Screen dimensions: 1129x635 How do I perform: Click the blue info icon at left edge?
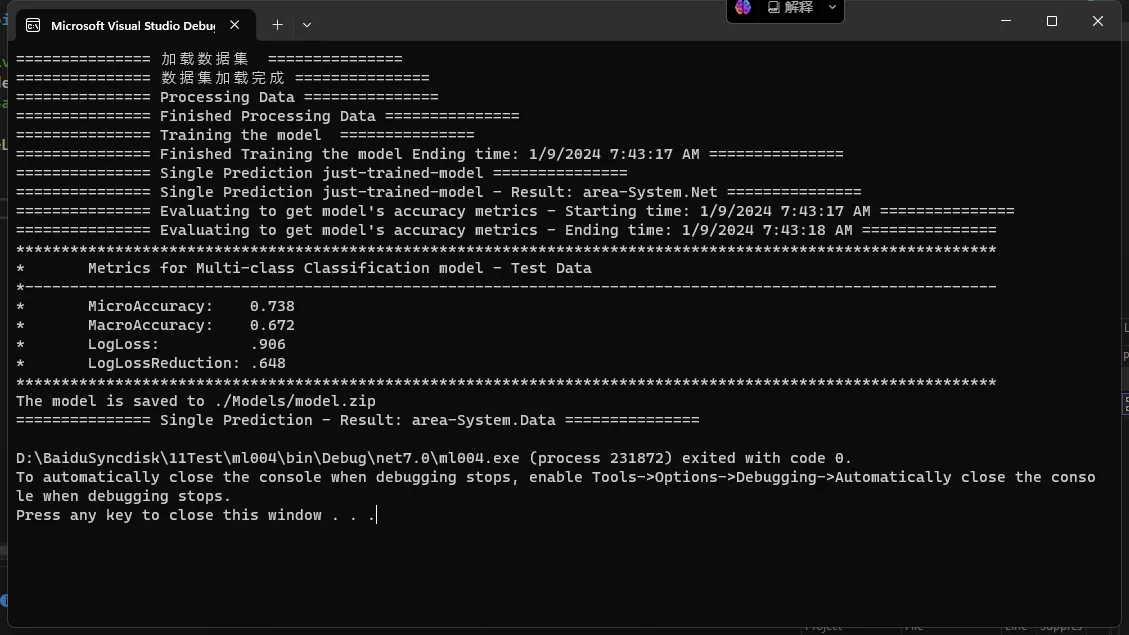(x=3, y=601)
